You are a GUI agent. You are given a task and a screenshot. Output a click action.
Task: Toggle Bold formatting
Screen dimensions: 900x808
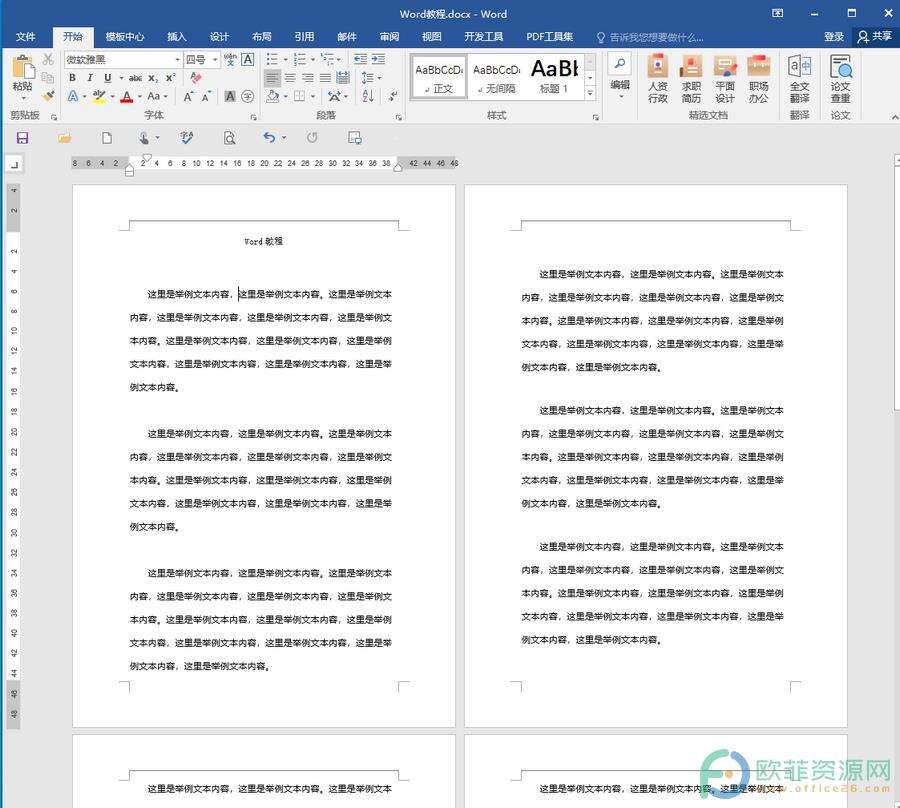(x=72, y=77)
